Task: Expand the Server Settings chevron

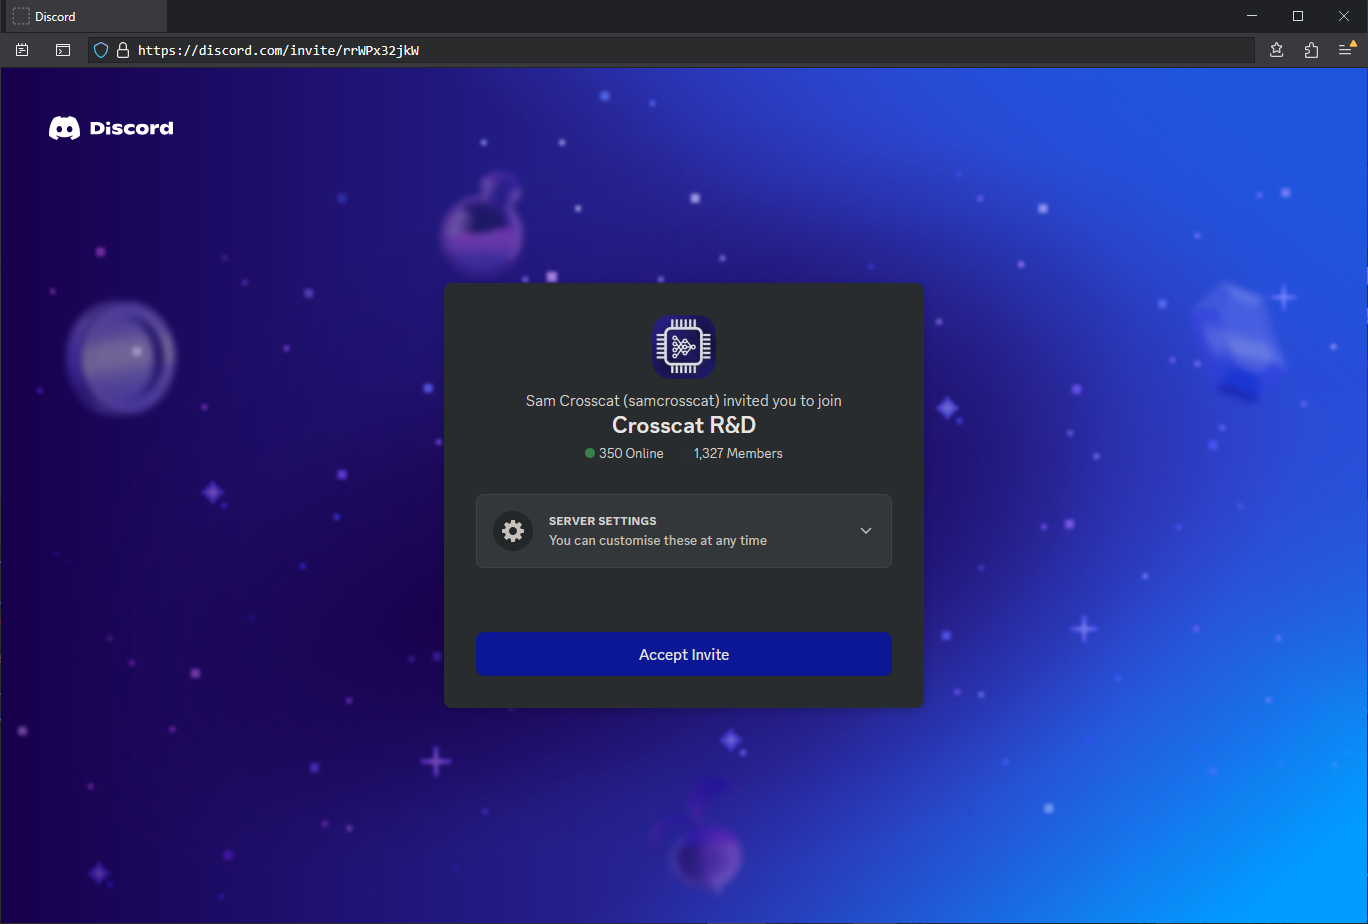Action: [866, 531]
